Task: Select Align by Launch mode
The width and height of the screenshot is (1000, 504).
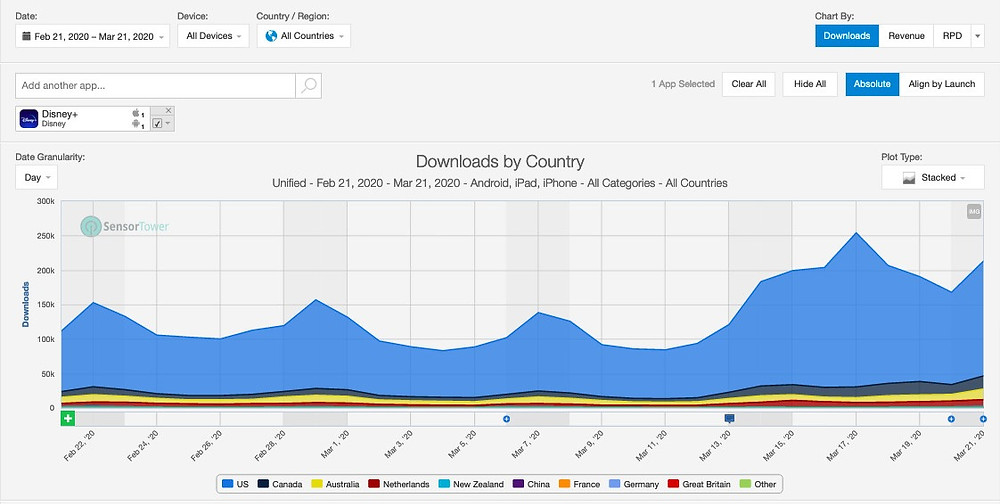Action: tap(942, 84)
